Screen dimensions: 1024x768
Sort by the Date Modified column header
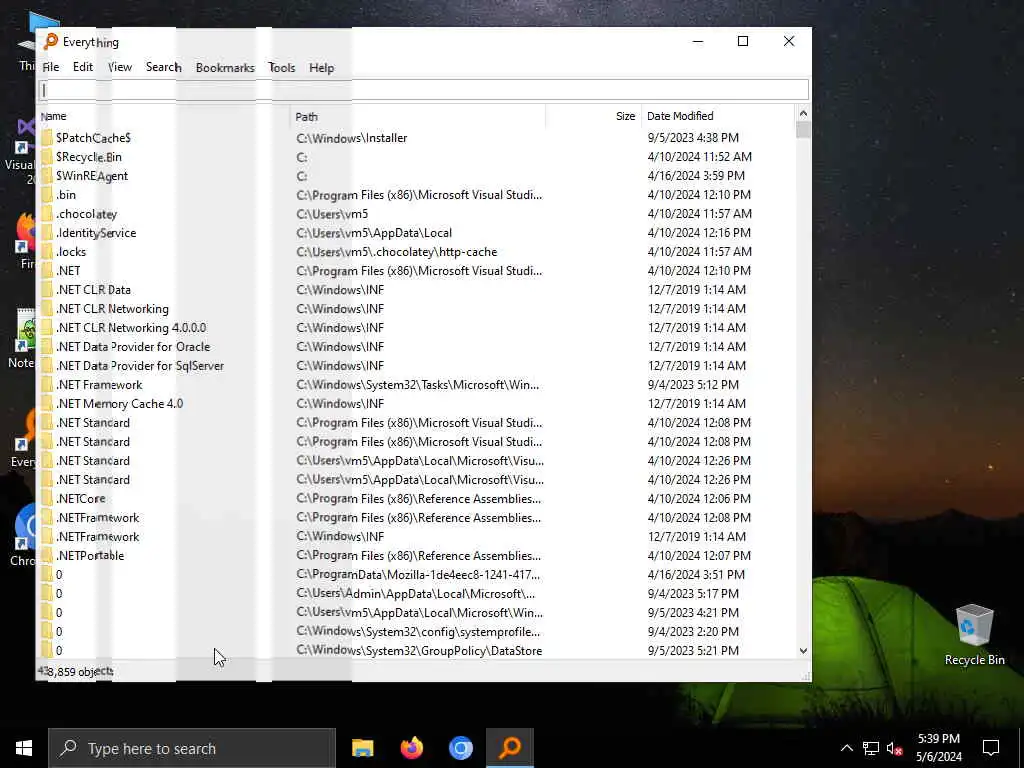(x=718, y=116)
